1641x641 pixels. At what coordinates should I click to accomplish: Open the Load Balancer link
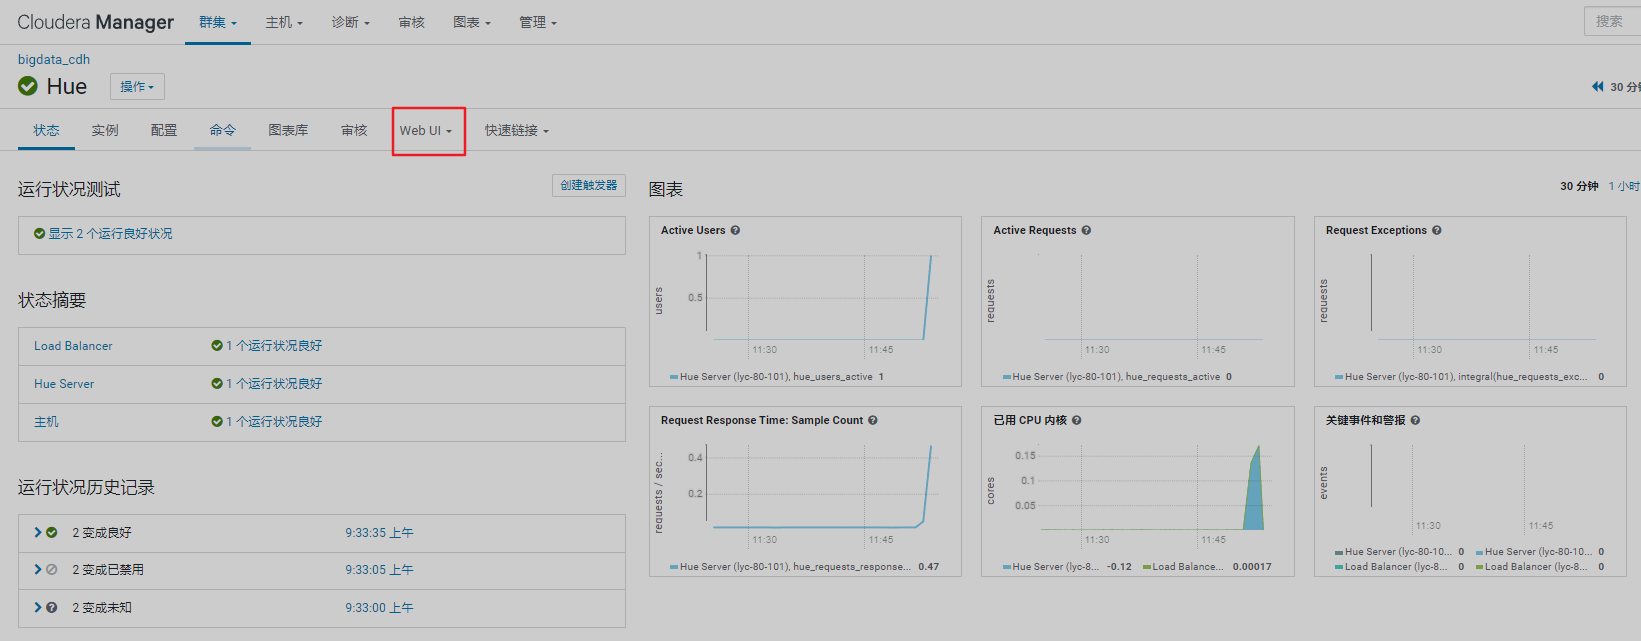tap(73, 346)
